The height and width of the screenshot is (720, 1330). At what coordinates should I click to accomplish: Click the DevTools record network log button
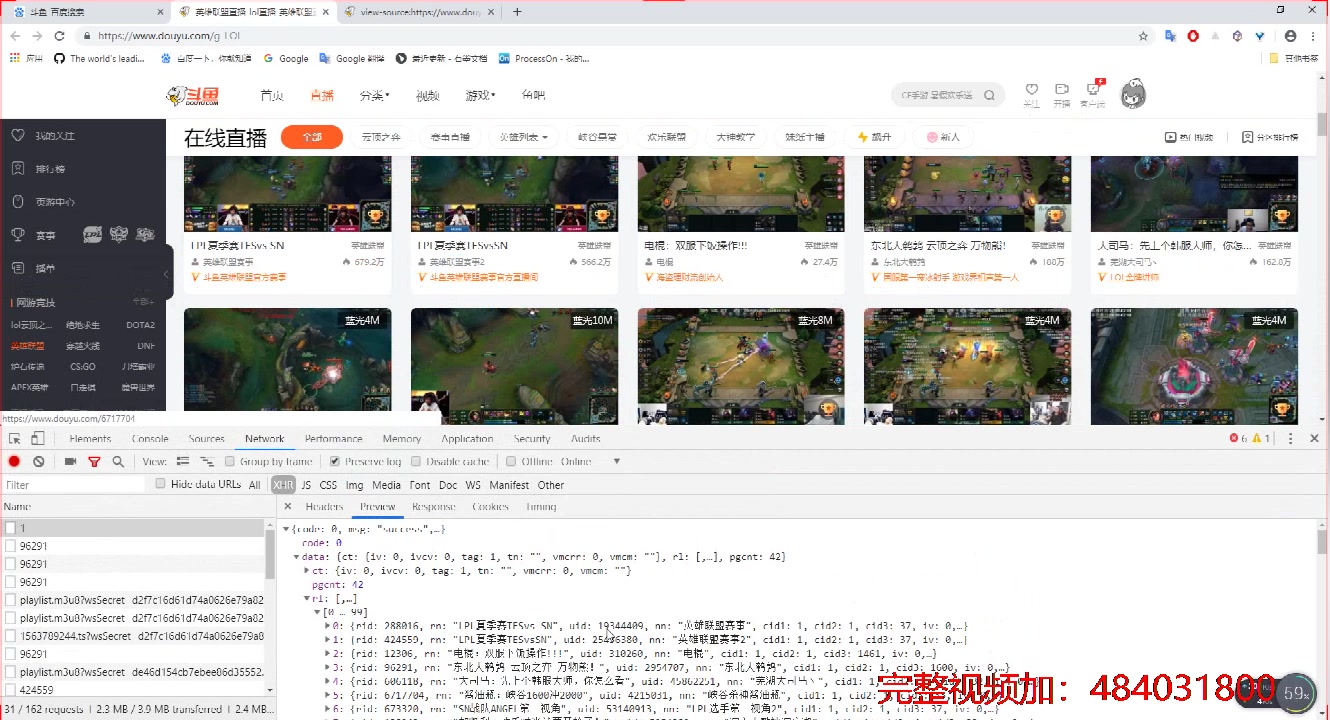click(x=14, y=462)
